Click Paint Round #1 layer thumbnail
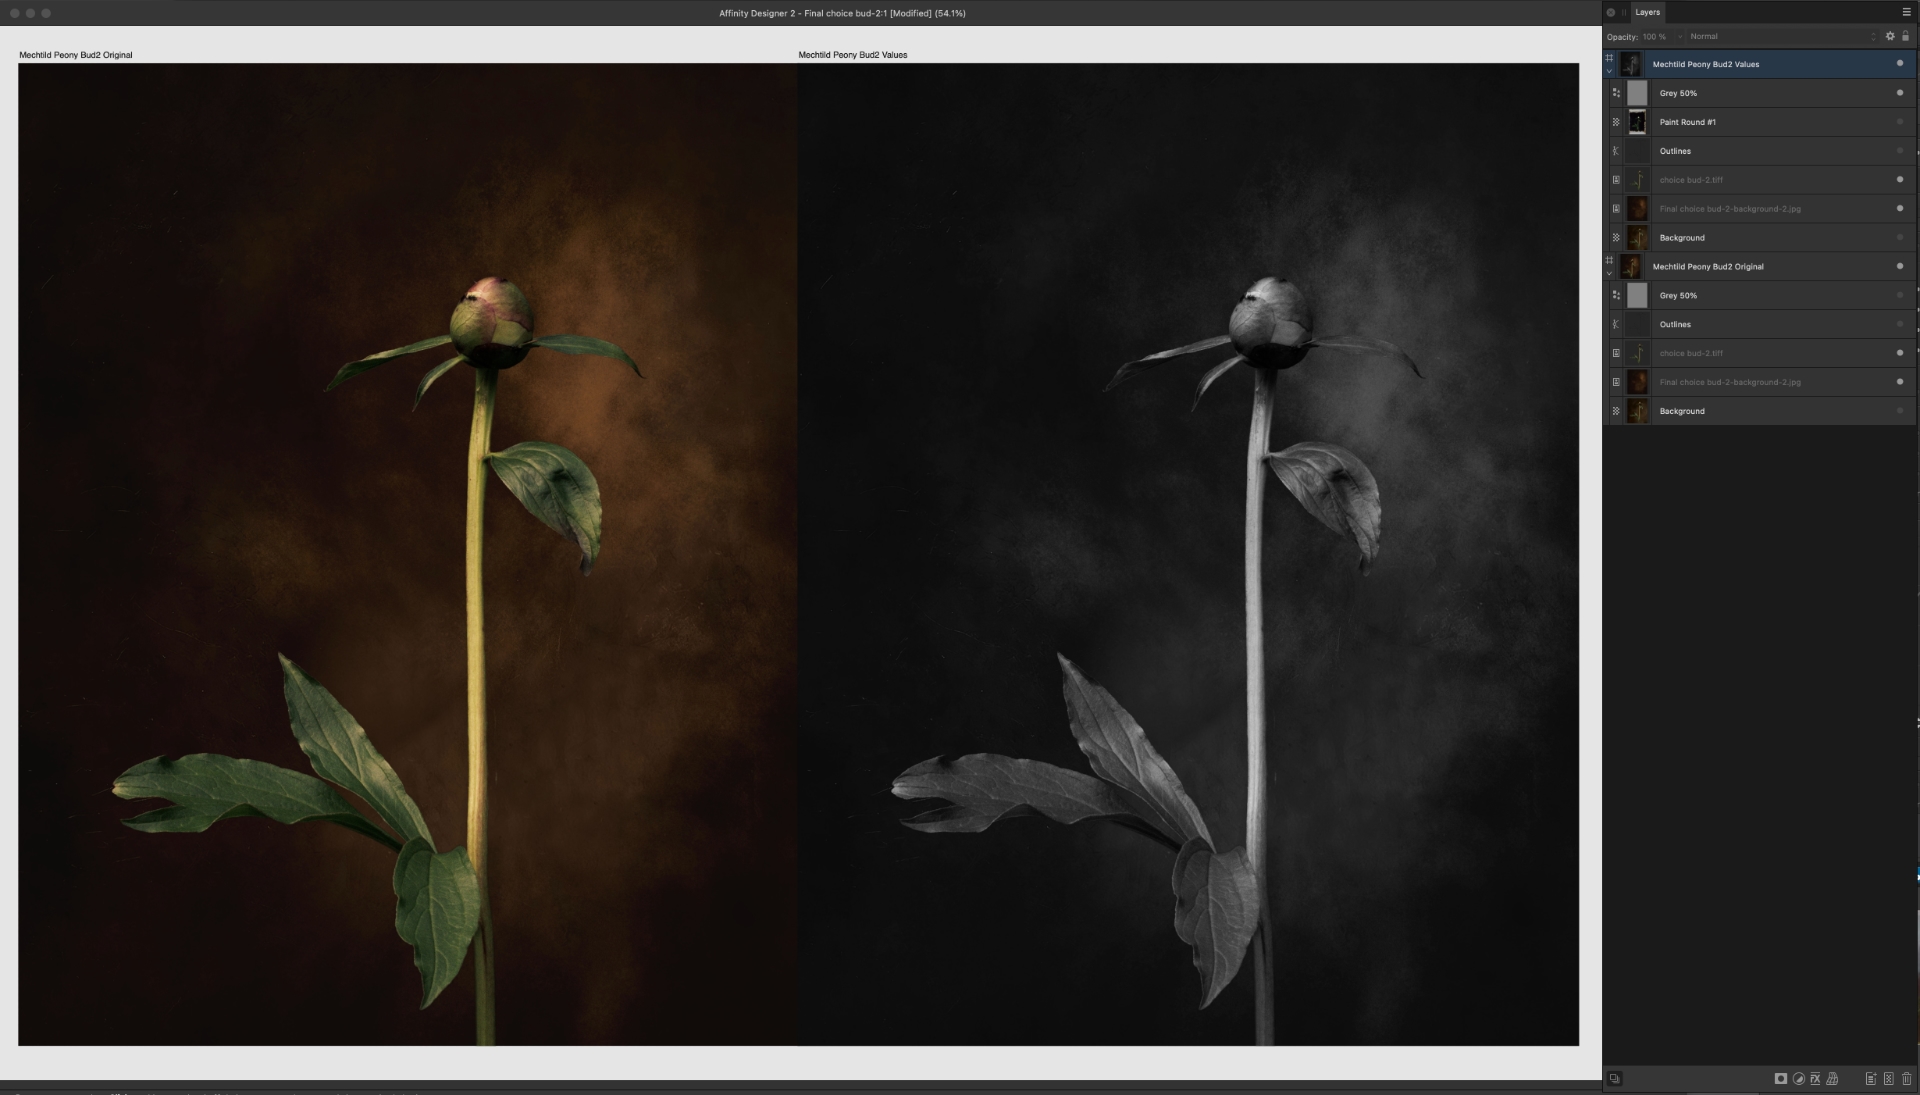1920x1095 pixels. [1637, 122]
